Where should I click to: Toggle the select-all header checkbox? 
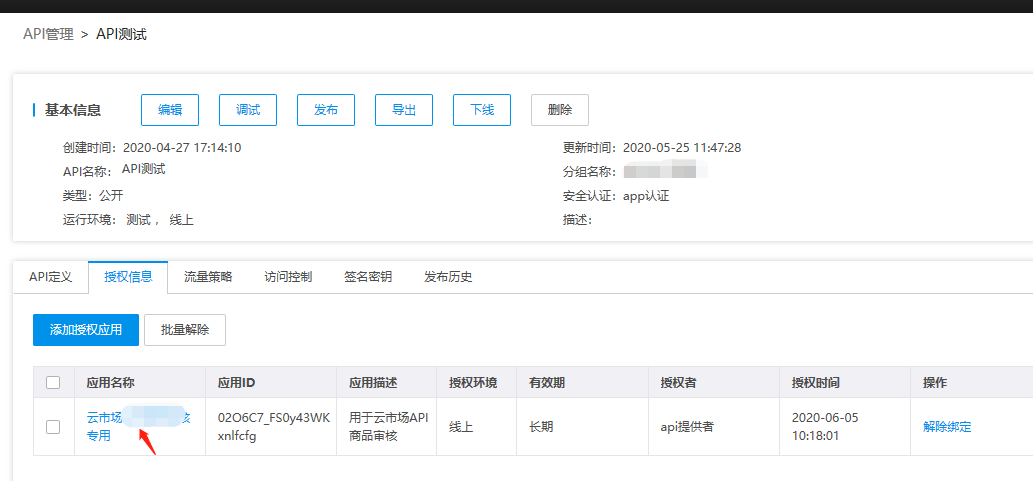tap(53, 382)
